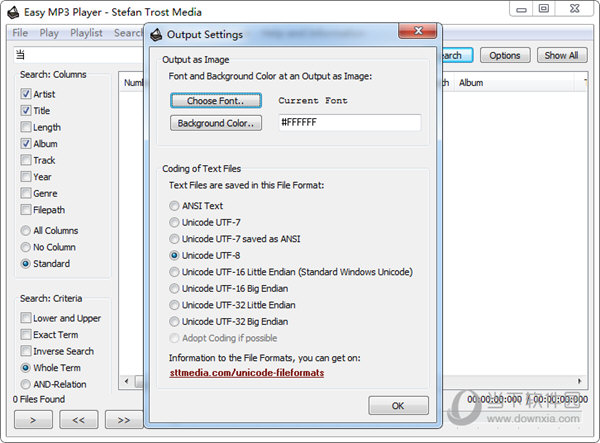Open the Search menu

coord(129,33)
